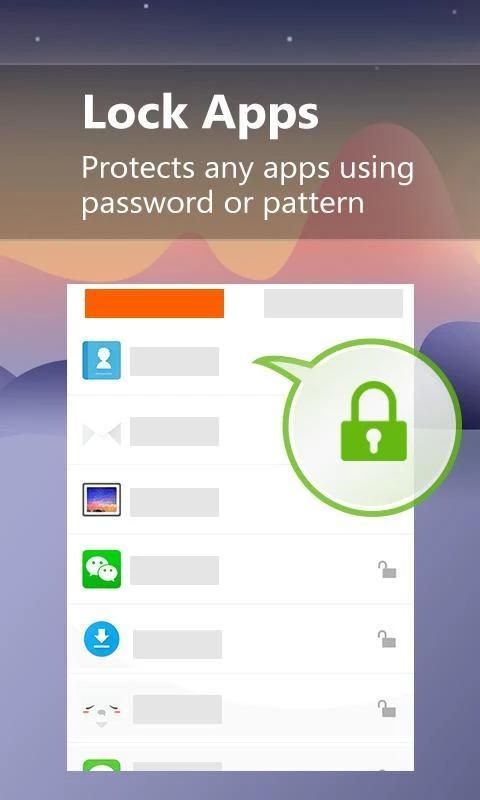Screen dimensions: 480x800
Task: Select the partially visible green bottom app icon
Action: (x=102, y=765)
